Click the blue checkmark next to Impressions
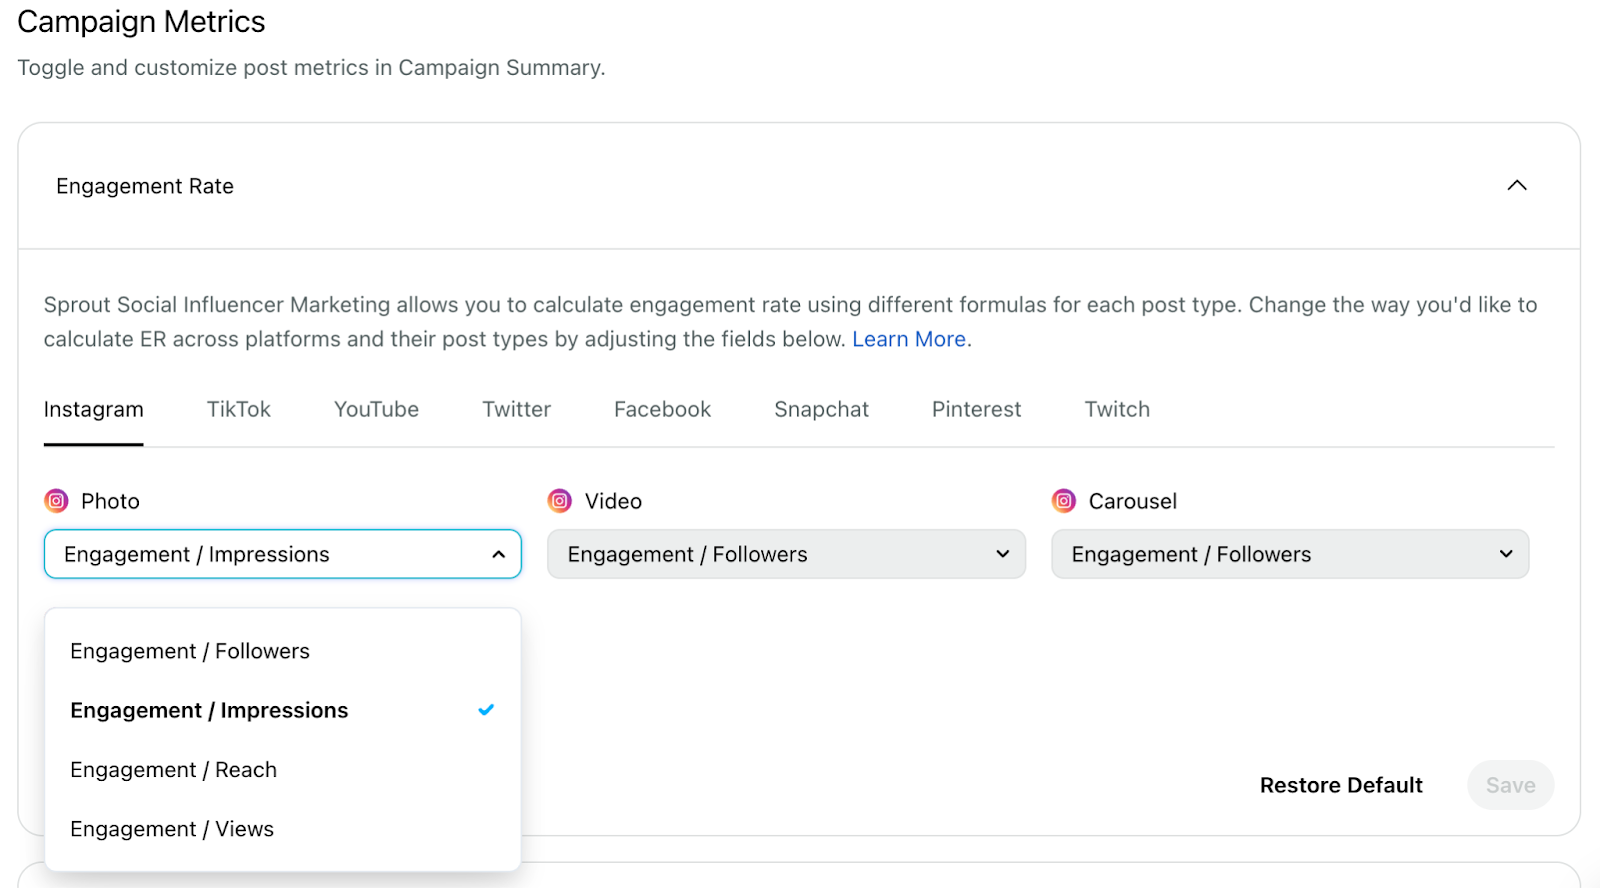1600x888 pixels. tap(486, 710)
